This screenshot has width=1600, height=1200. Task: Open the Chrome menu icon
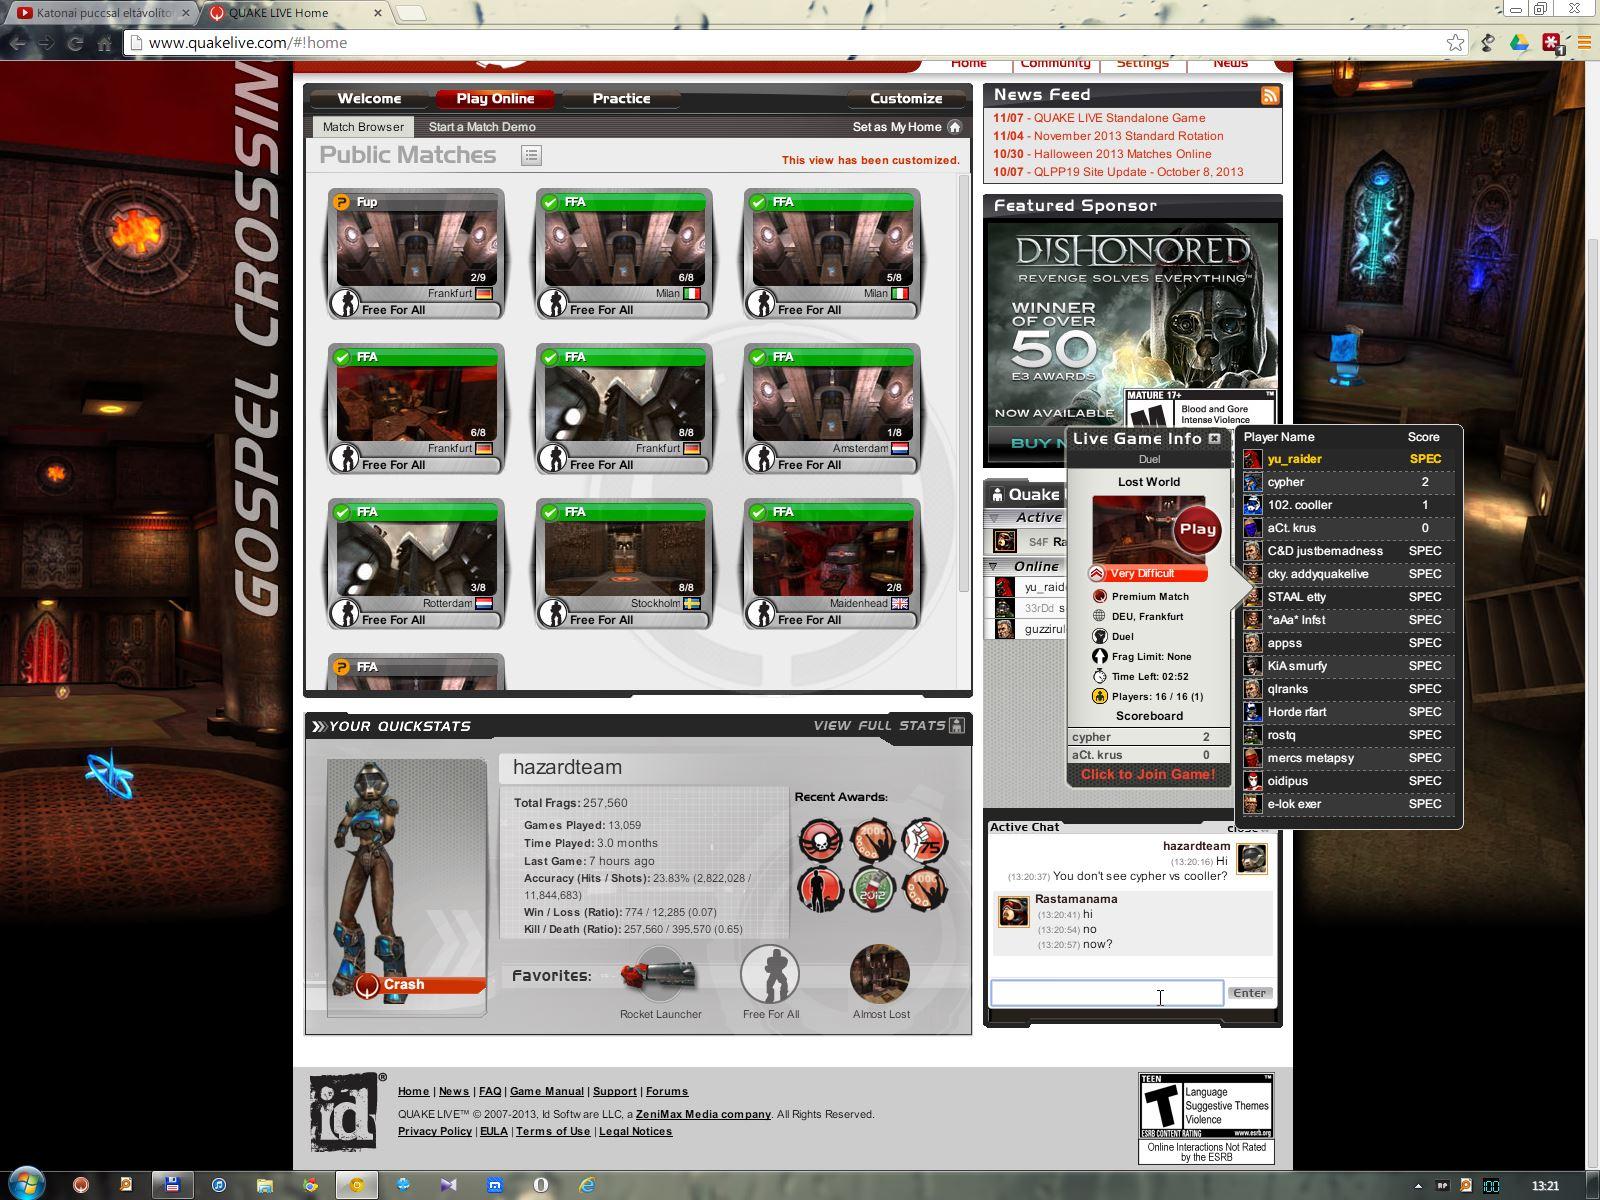(x=1584, y=42)
